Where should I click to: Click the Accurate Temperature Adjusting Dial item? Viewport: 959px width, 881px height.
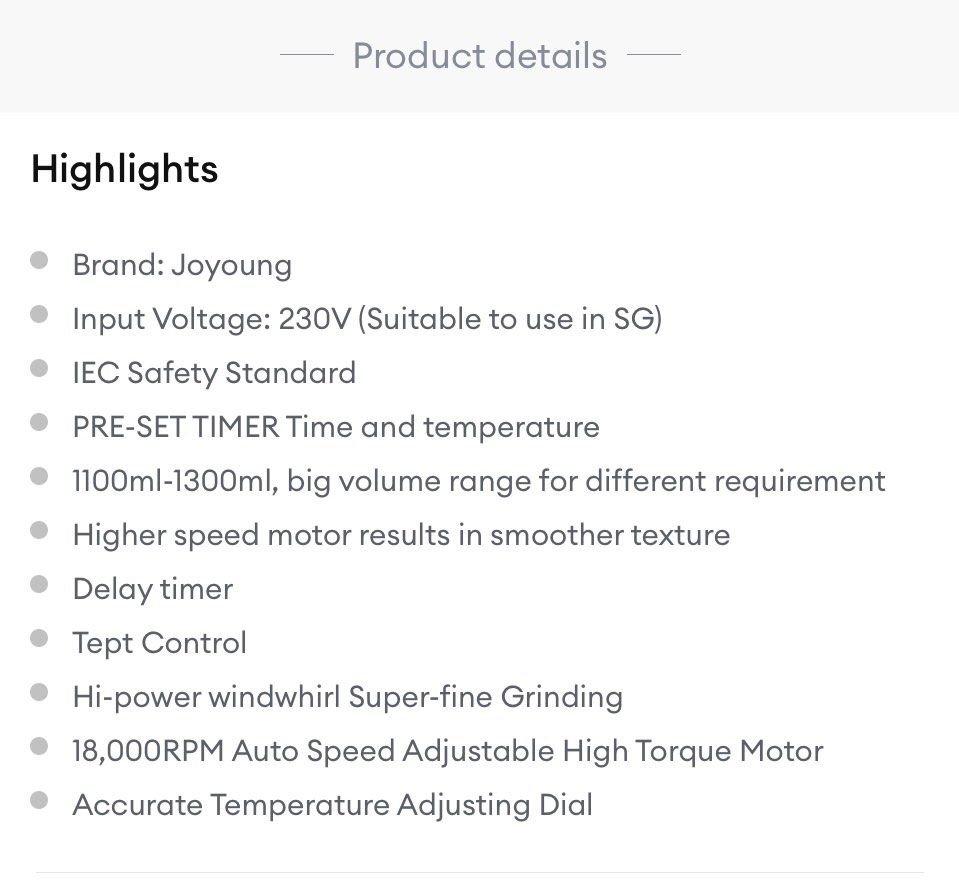(333, 805)
